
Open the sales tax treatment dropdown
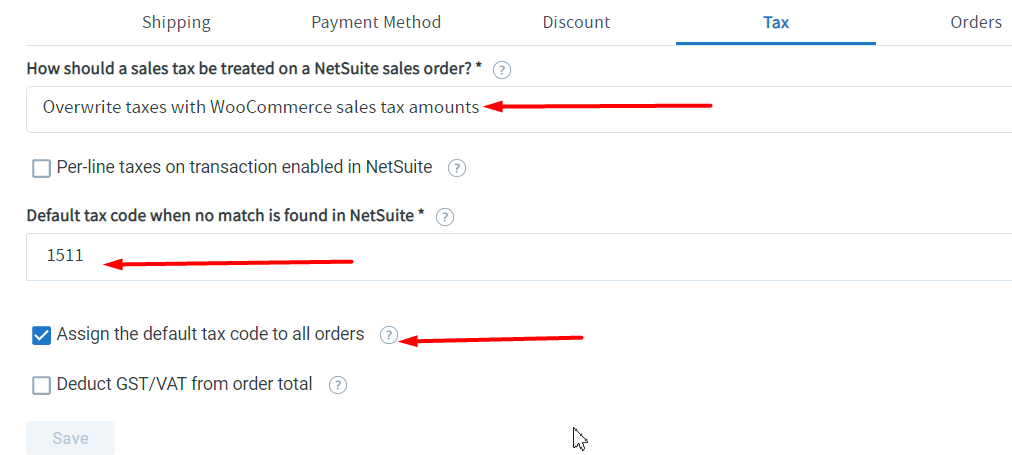point(519,109)
